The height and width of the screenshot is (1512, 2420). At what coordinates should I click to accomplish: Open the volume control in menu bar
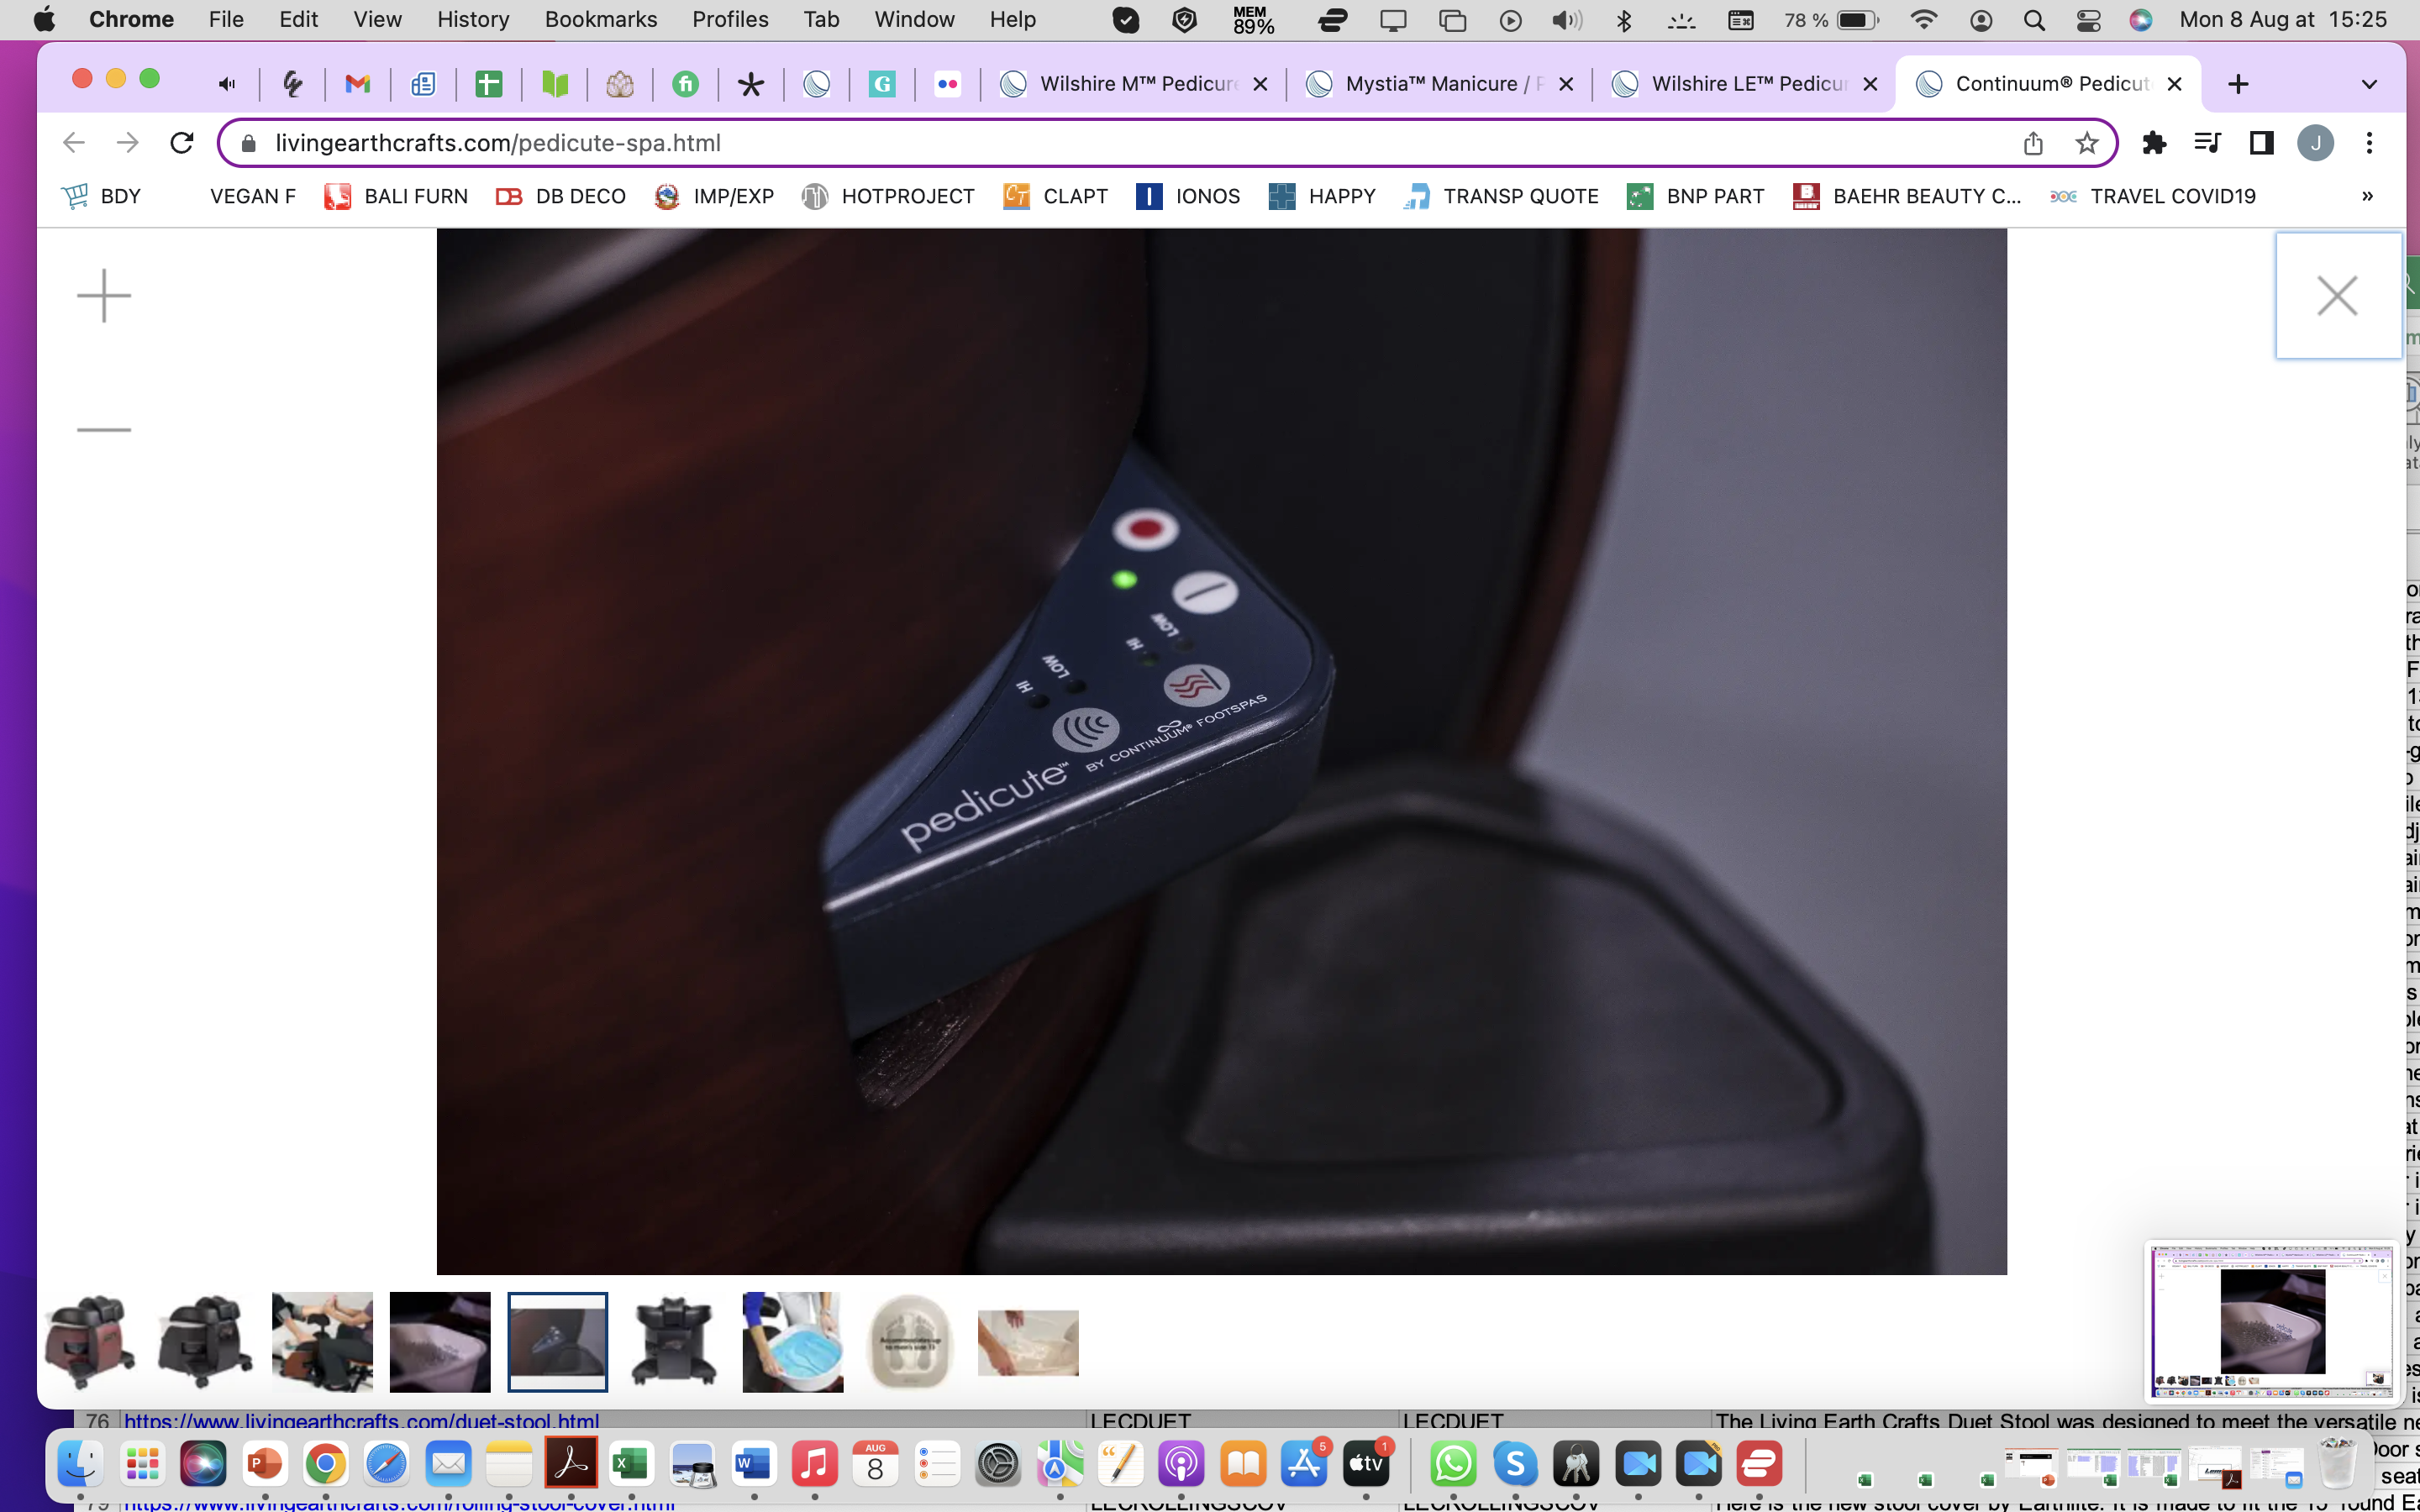pyautogui.click(x=1566, y=20)
